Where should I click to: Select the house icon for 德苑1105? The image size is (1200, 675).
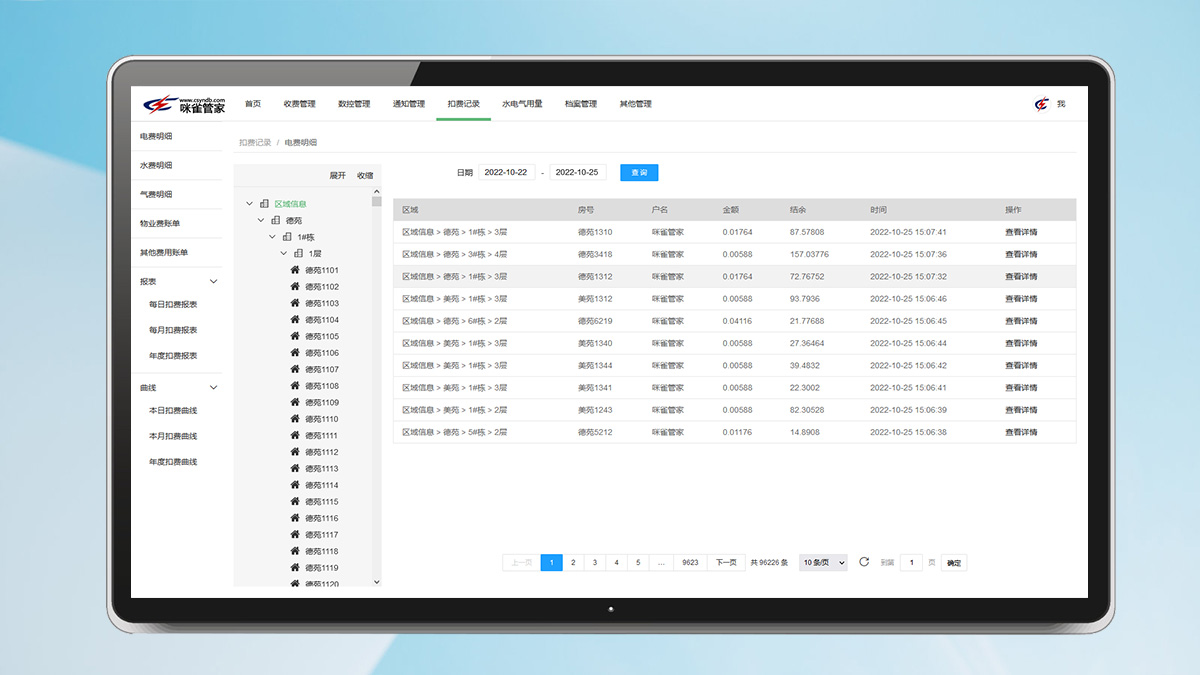295,336
